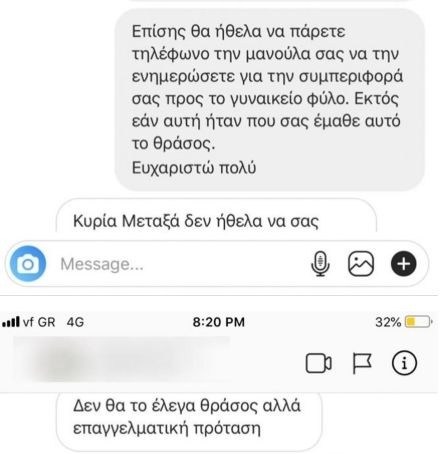Tap the 8:20 PM clock
Screen dimensions: 447x454
(x=218, y=322)
